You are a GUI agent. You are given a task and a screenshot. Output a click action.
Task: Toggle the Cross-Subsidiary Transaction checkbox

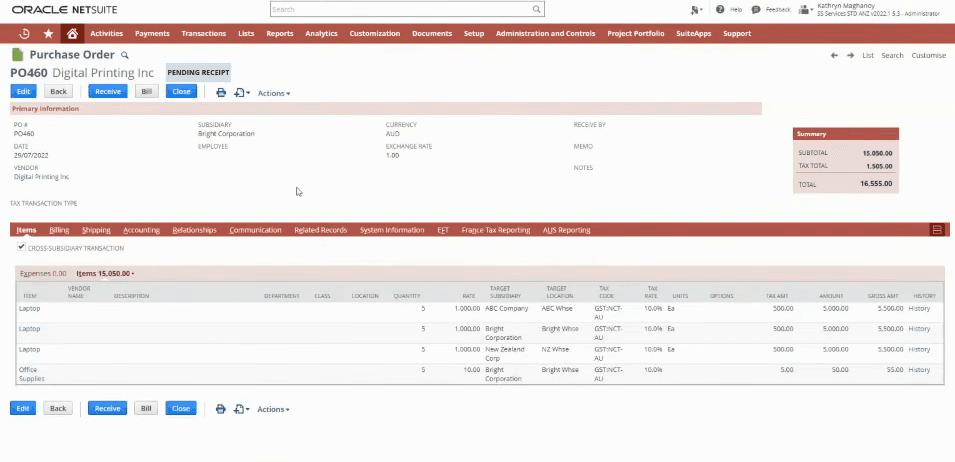[x=21, y=247]
